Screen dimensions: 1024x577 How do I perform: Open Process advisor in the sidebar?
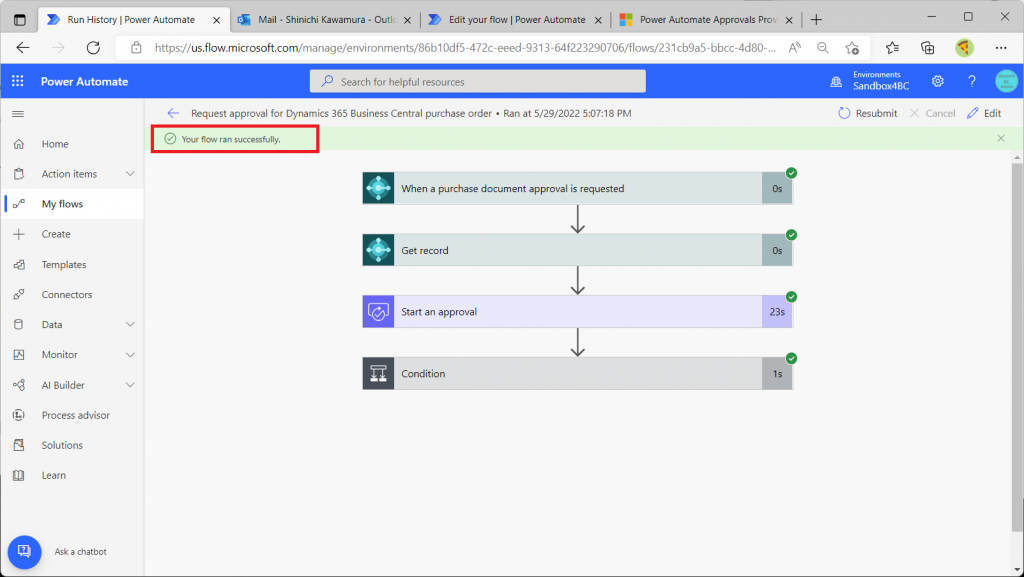(x=72, y=415)
